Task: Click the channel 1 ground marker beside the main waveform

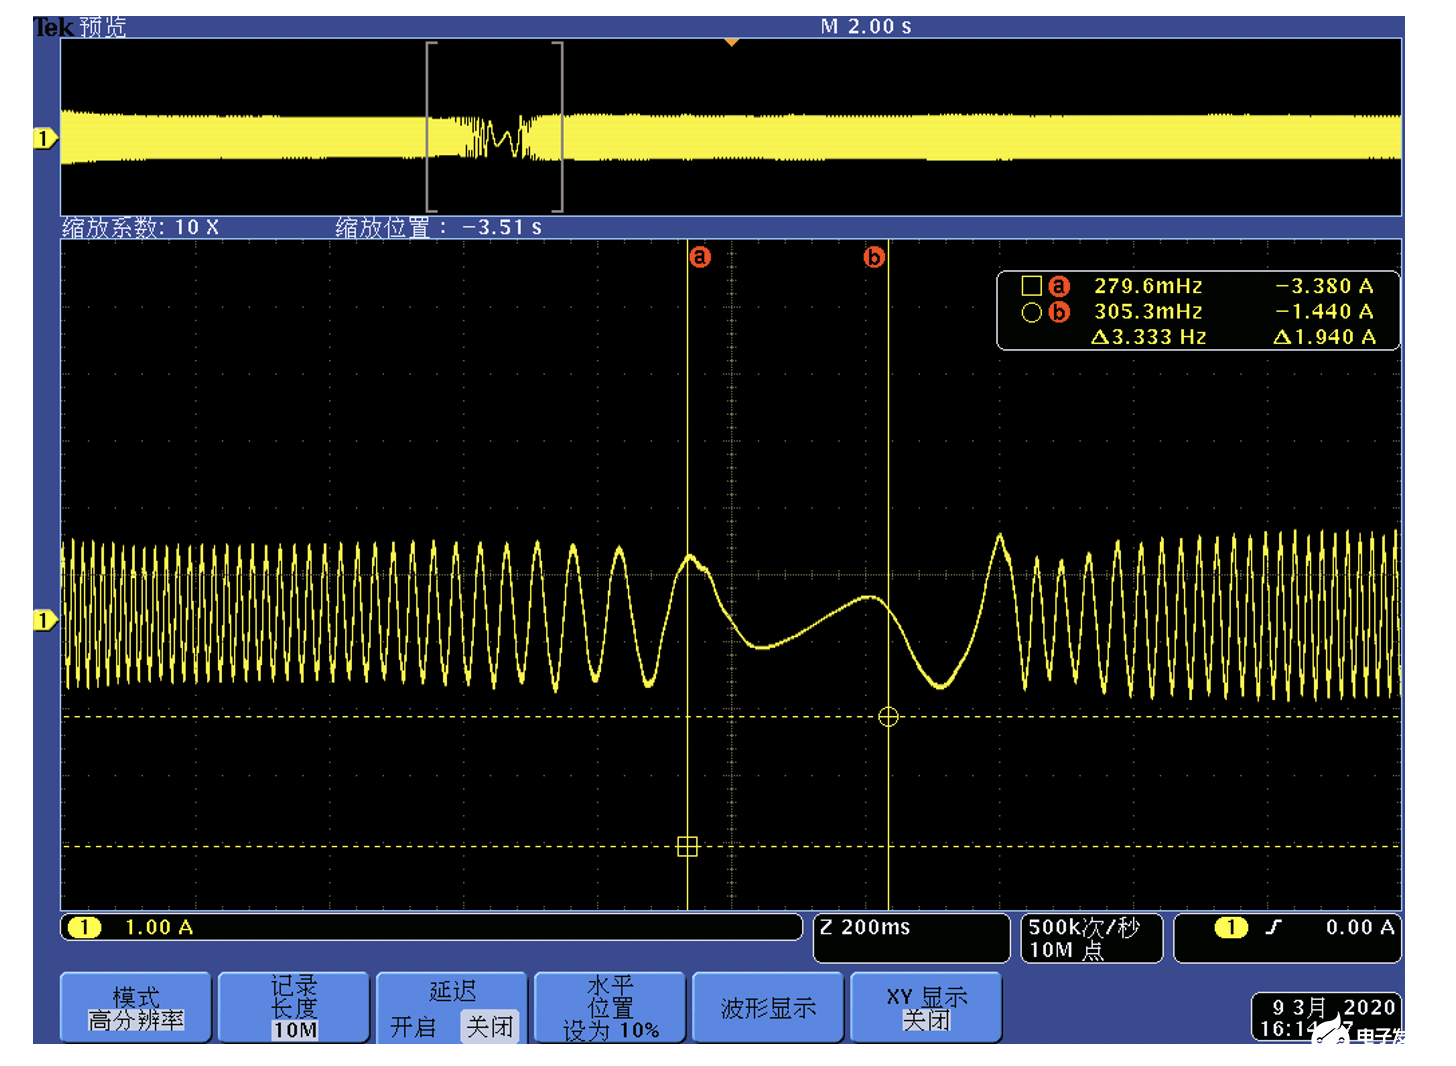Action: point(44,620)
